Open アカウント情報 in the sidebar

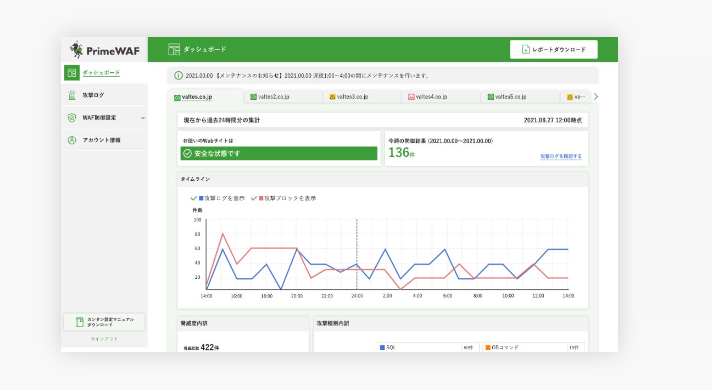point(104,140)
